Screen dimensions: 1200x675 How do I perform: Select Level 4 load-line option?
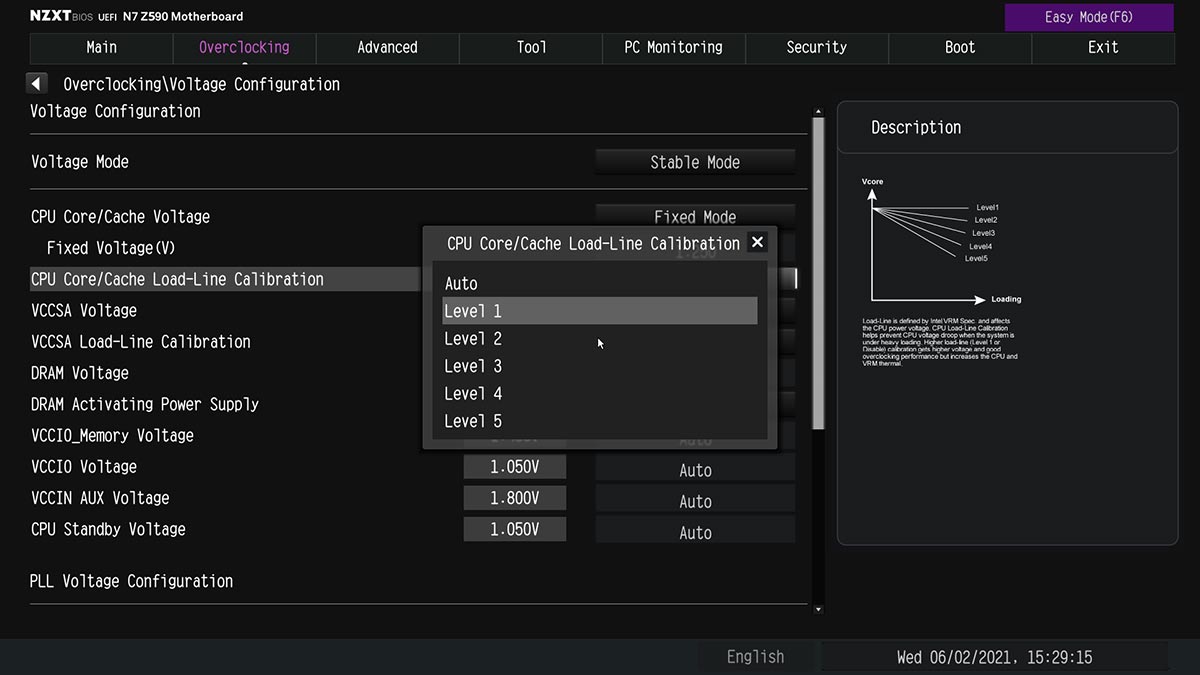click(600, 394)
